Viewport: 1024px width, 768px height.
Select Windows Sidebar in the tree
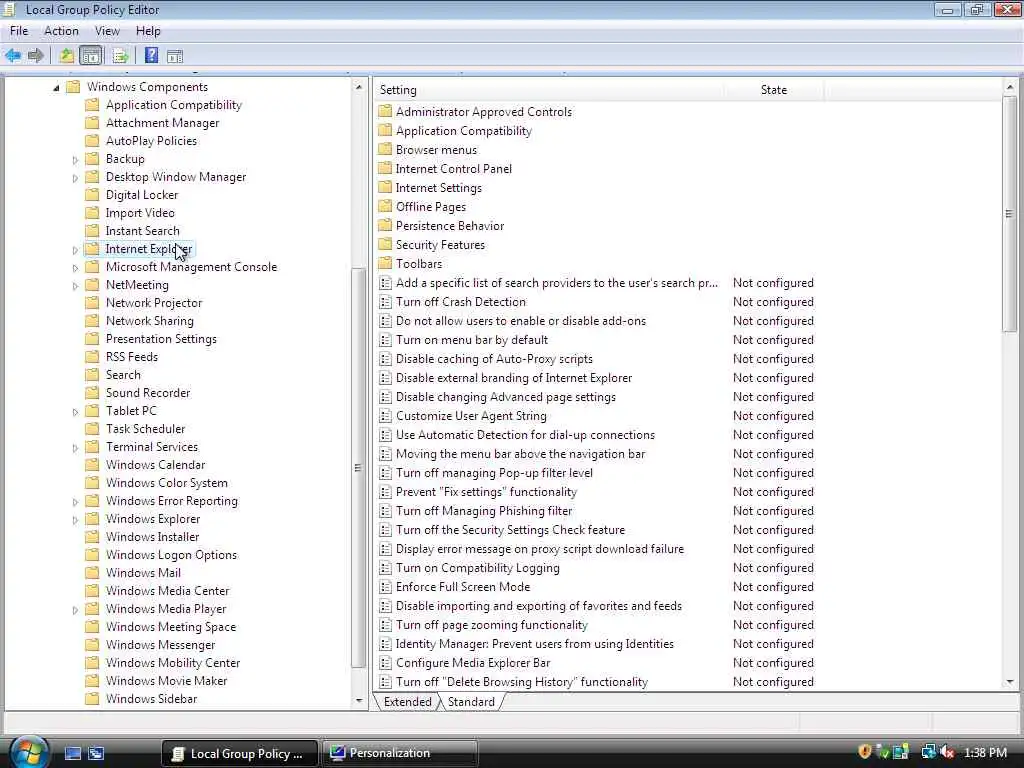point(152,698)
